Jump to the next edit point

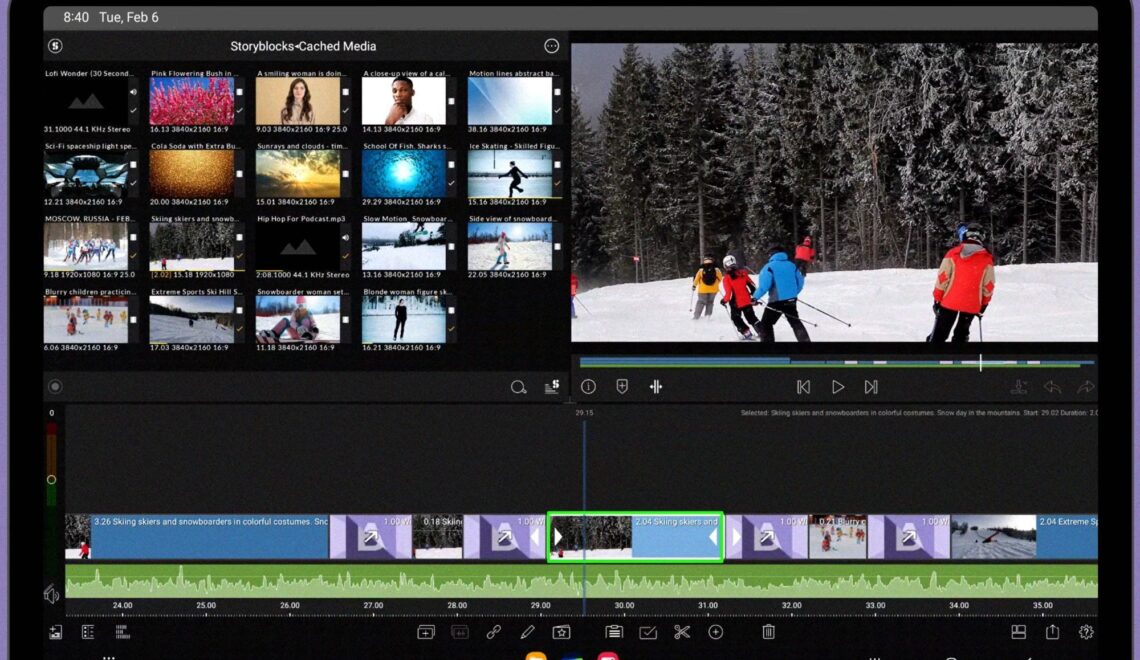coord(871,387)
